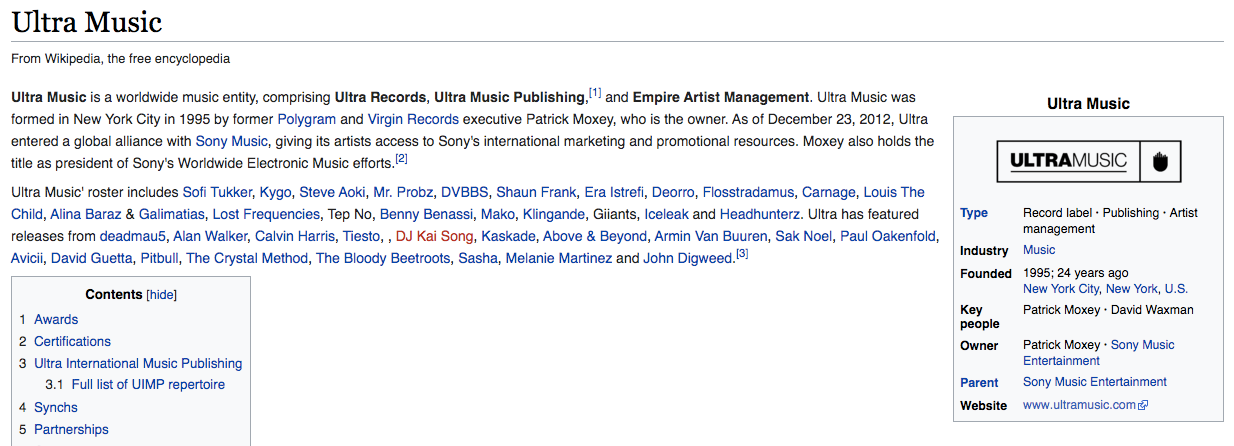
Task: Open the Galimatias link
Action: [172, 214]
